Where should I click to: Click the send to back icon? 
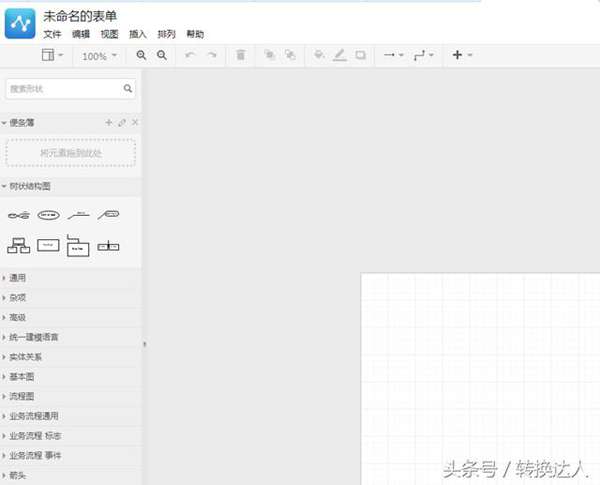290,55
